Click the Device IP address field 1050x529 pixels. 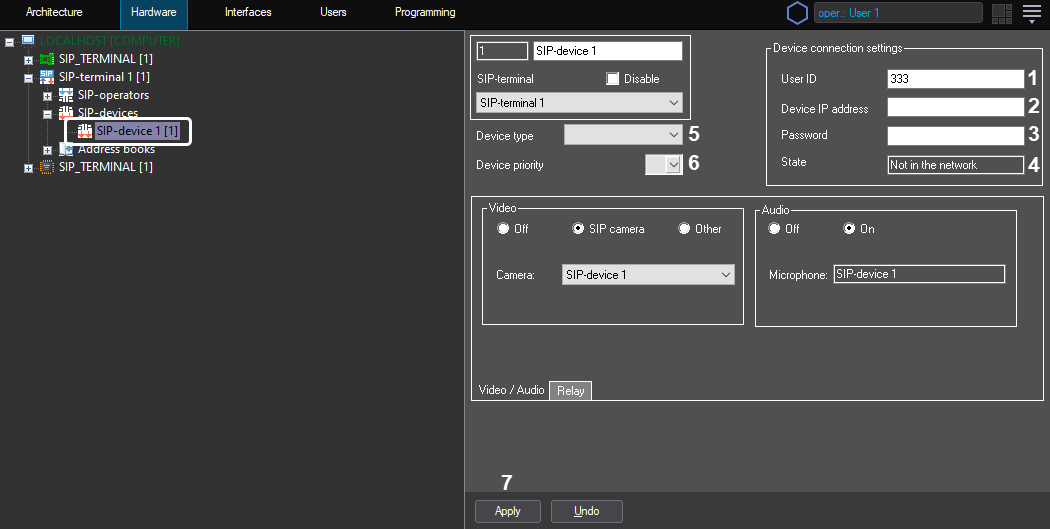click(x=955, y=108)
